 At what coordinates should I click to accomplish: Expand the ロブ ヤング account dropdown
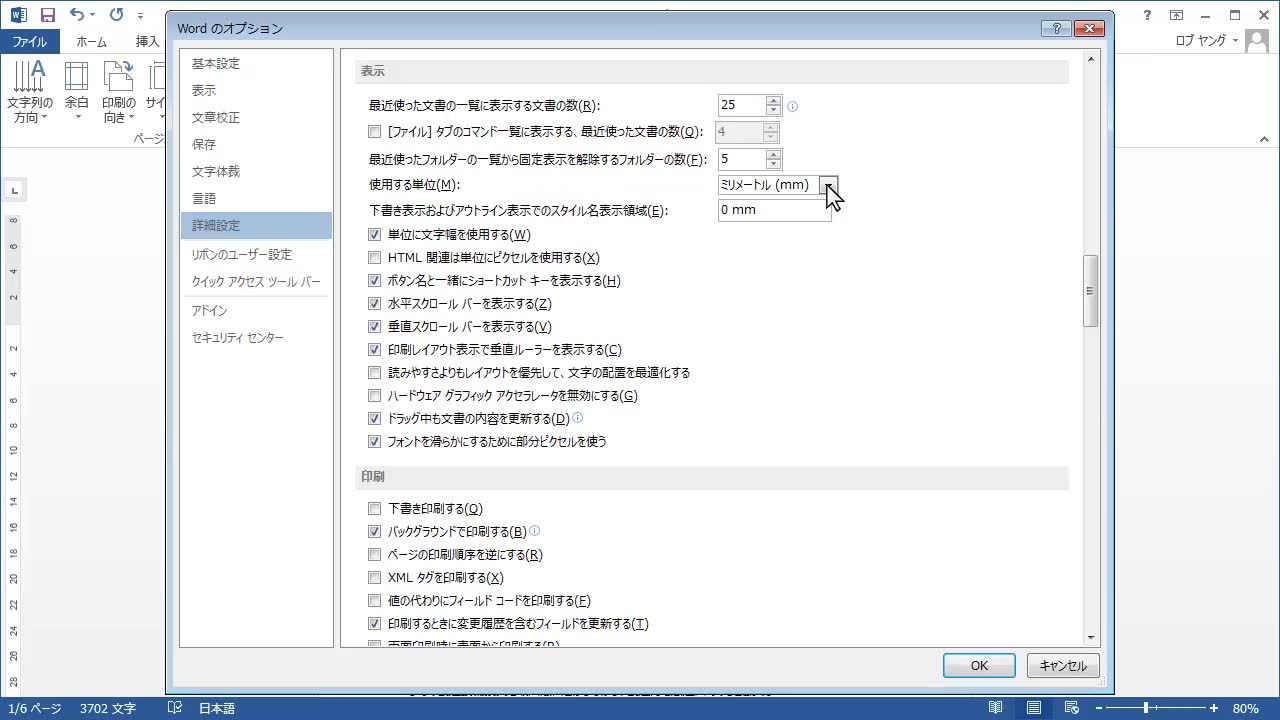pyautogui.click(x=1235, y=41)
